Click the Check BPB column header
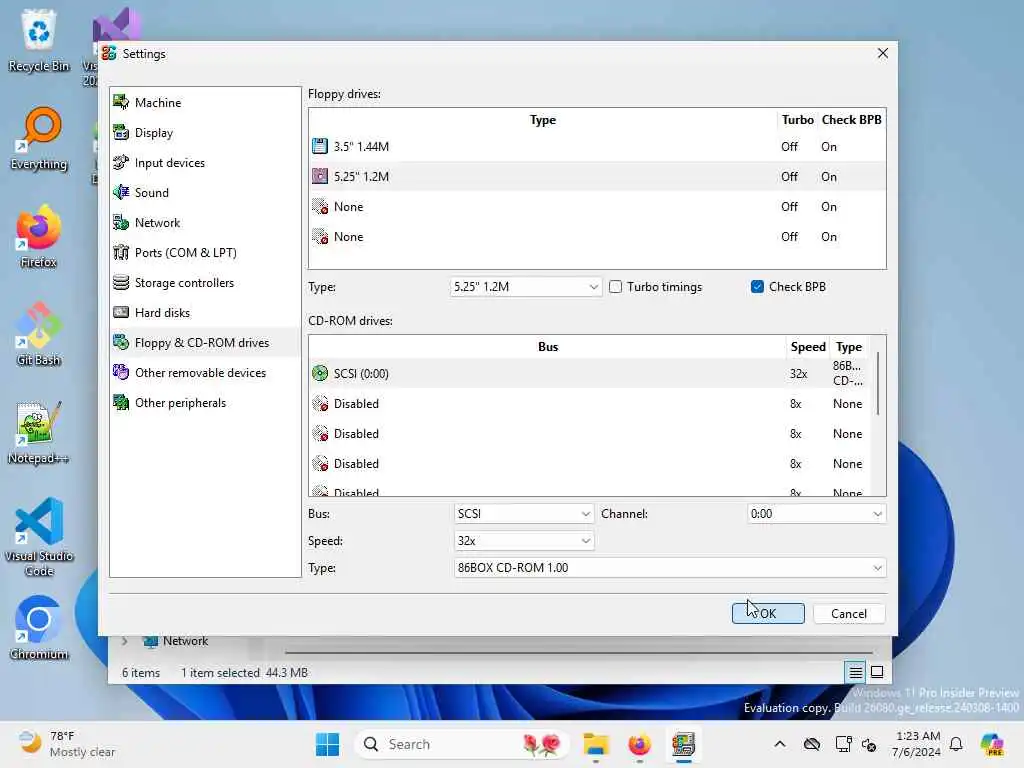1024x768 pixels. click(x=852, y=120)
